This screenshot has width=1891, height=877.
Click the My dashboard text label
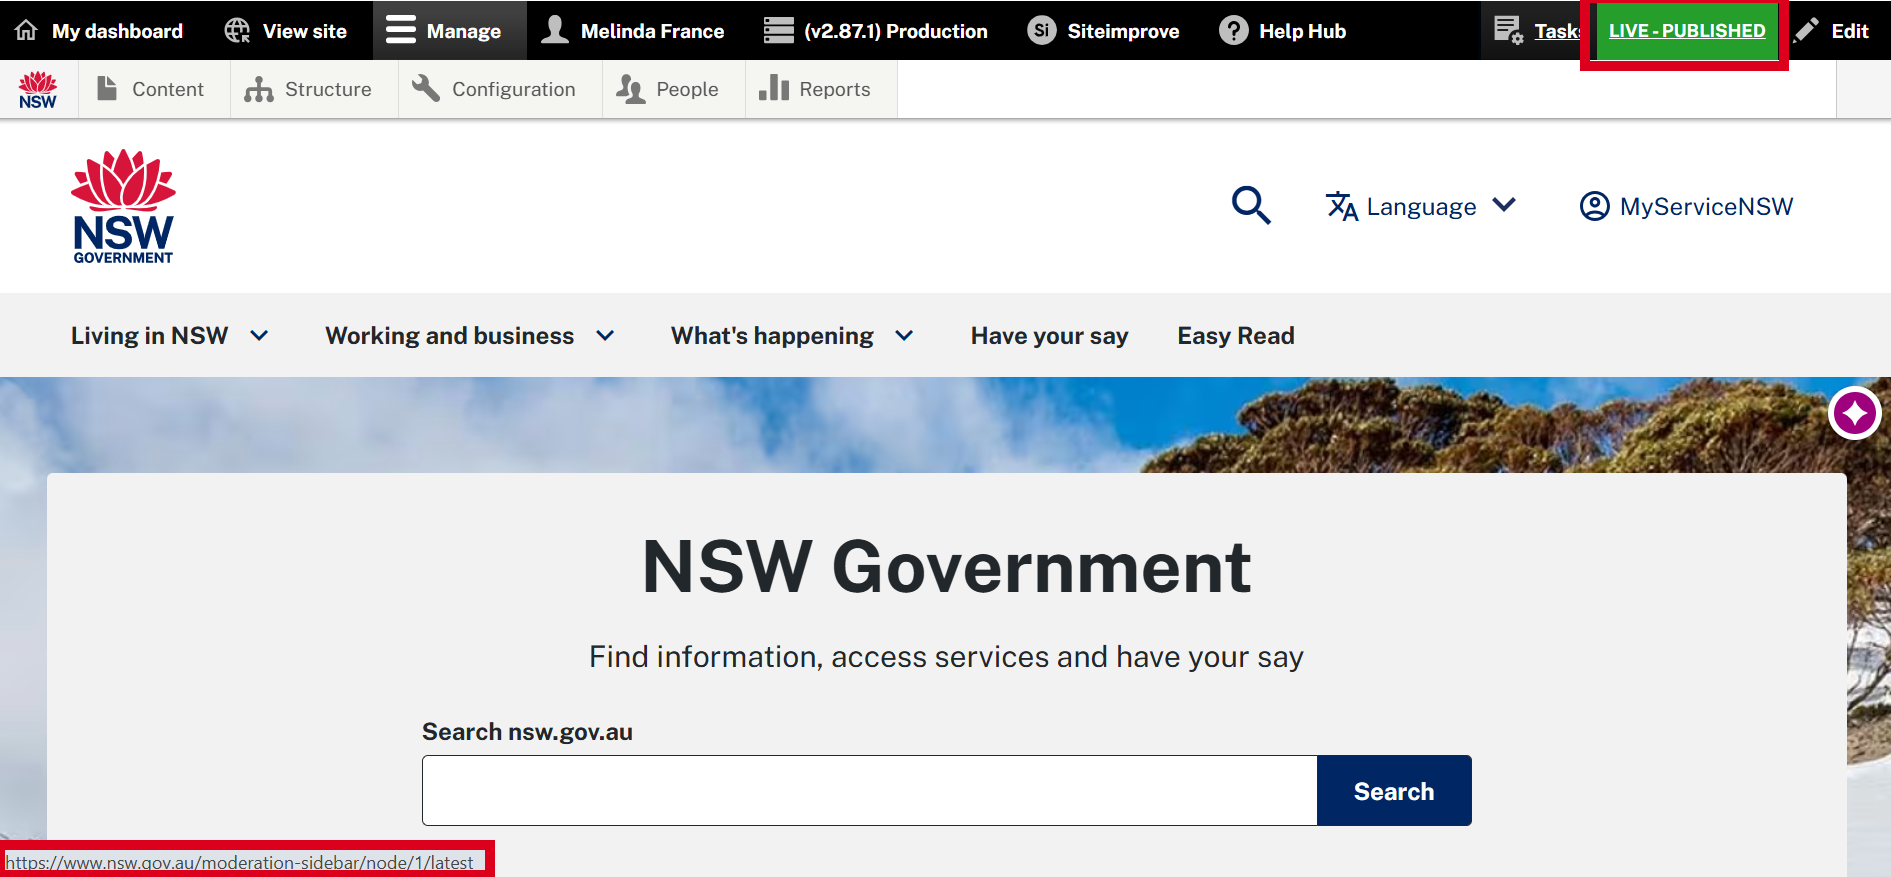117,31
